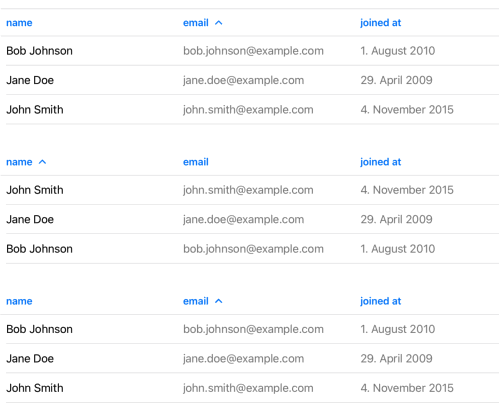Image resolution: width=499 pixels, height=416 pixels.
Task: Click 1. August 2010 date in second table
Action: point(398,249)
